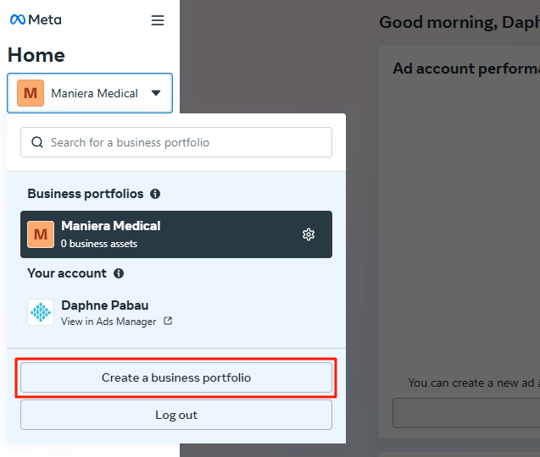Click Create a business portfolio button
The width and height of the screenshot is (540, 457).
pos(176,378)
